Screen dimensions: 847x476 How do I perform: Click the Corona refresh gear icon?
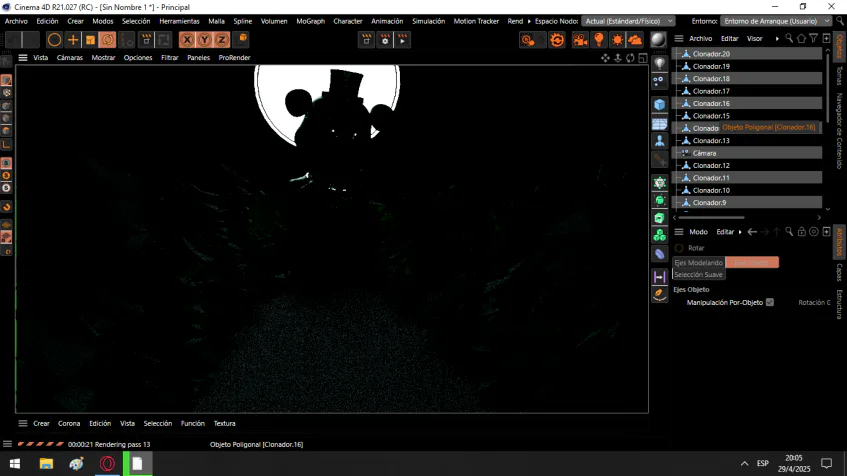point(557,39)
